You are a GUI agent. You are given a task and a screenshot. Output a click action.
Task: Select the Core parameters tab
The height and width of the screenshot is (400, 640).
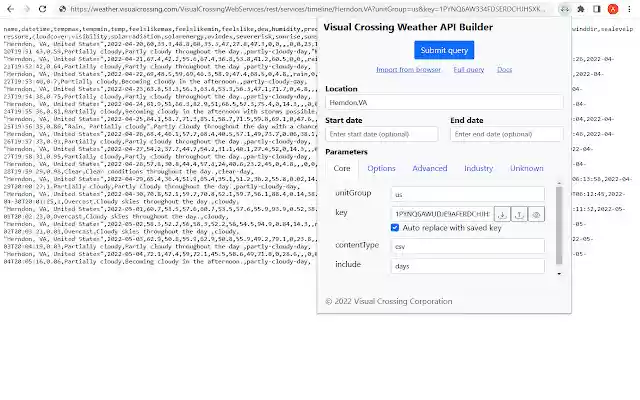342,168
